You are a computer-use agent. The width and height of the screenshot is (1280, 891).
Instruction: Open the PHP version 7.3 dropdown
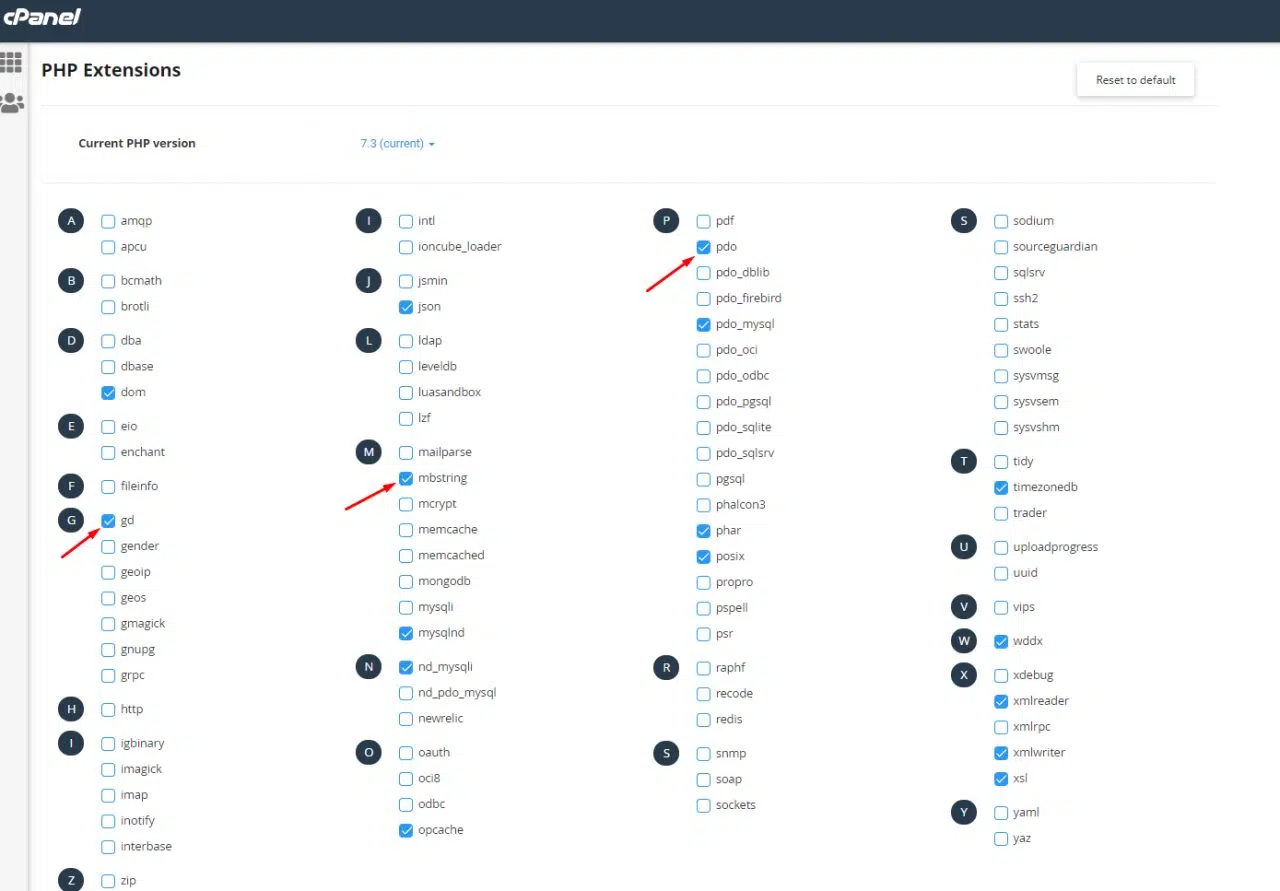tap(397, 144)
